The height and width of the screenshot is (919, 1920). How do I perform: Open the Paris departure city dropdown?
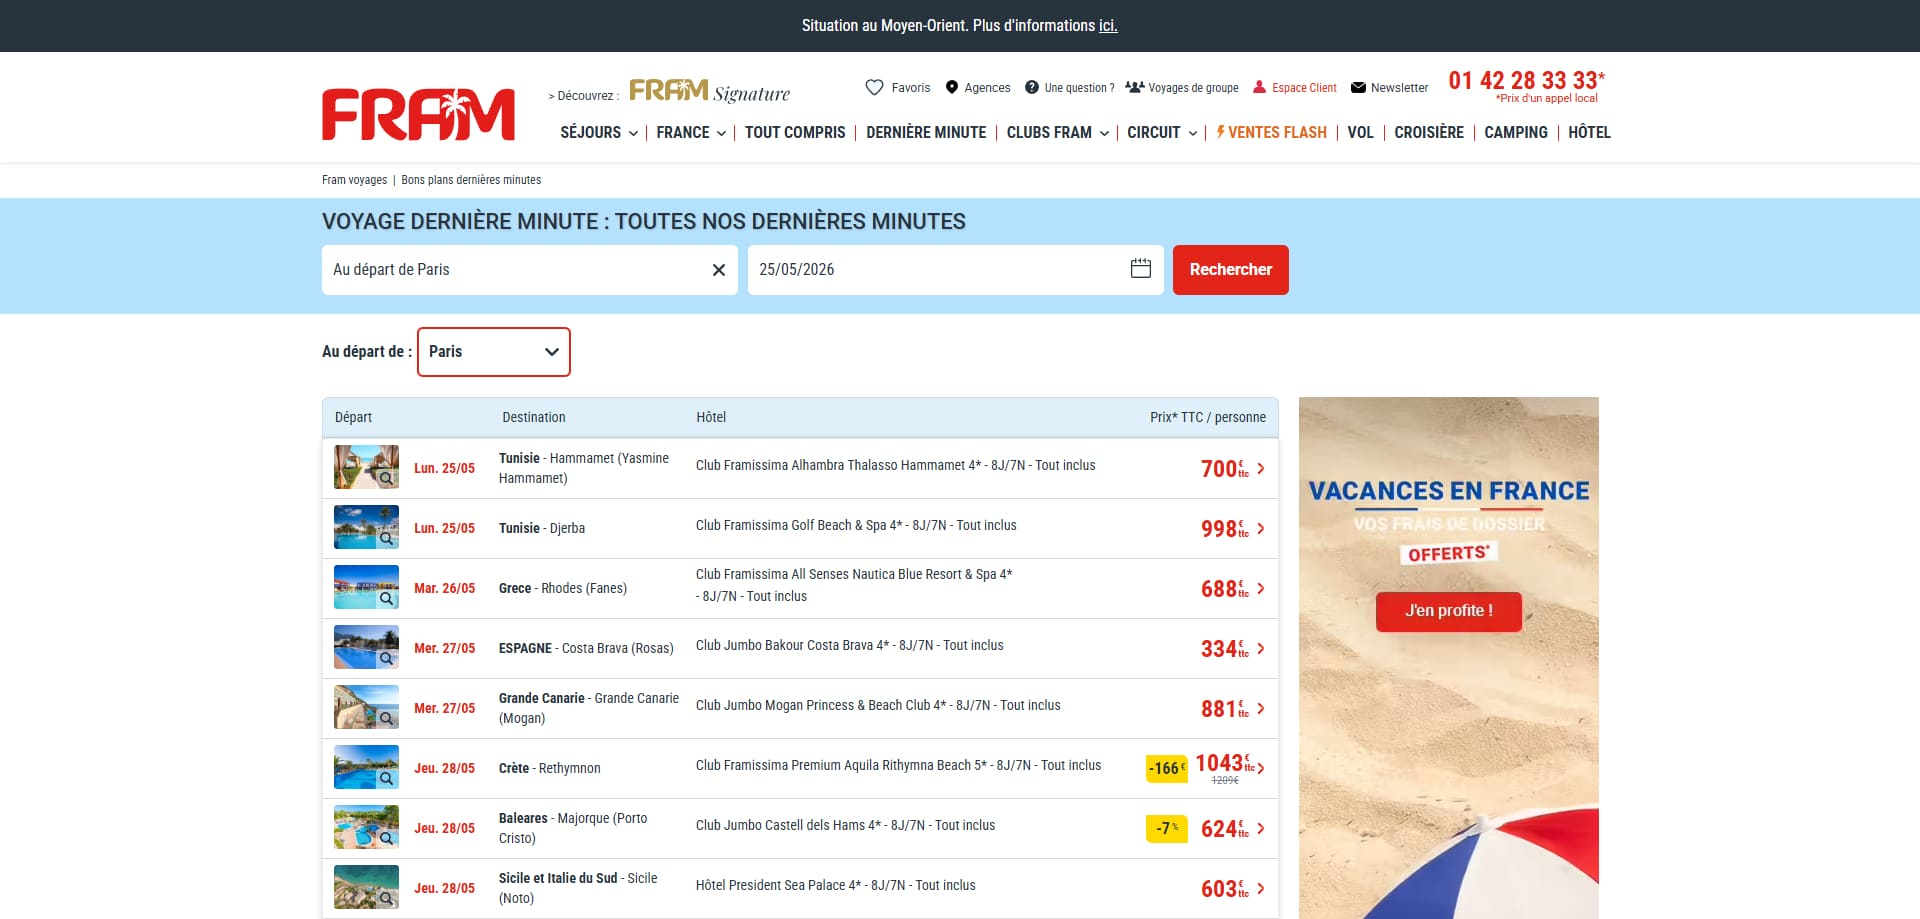(x=494, y=352)
